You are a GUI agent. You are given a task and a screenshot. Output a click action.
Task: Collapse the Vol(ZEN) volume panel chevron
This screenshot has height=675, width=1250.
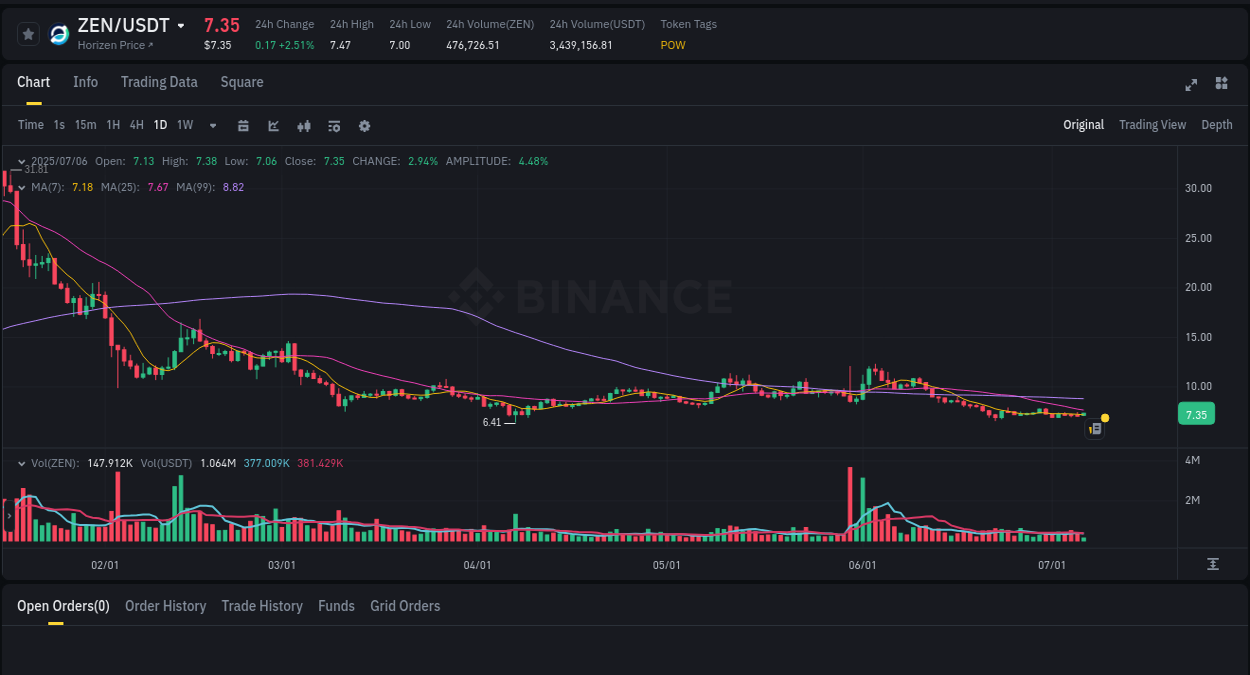coord(21,463)
